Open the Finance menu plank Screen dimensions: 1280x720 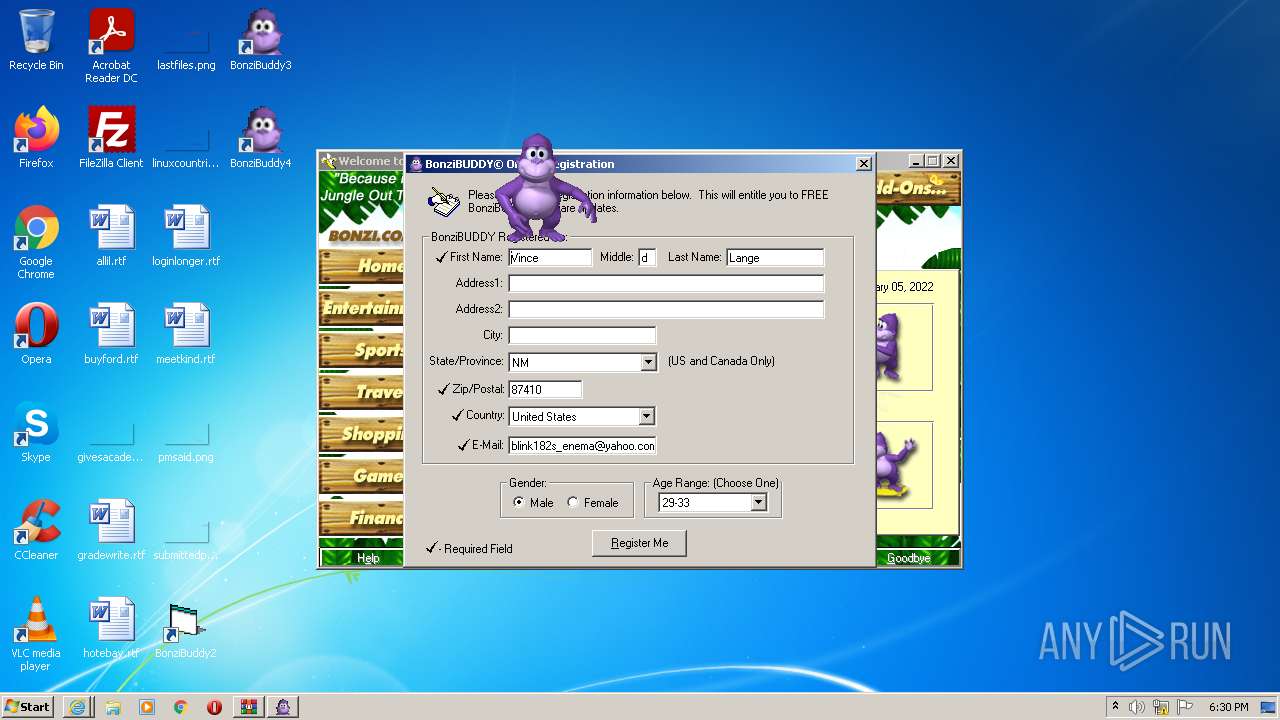[x=361, y=518]
